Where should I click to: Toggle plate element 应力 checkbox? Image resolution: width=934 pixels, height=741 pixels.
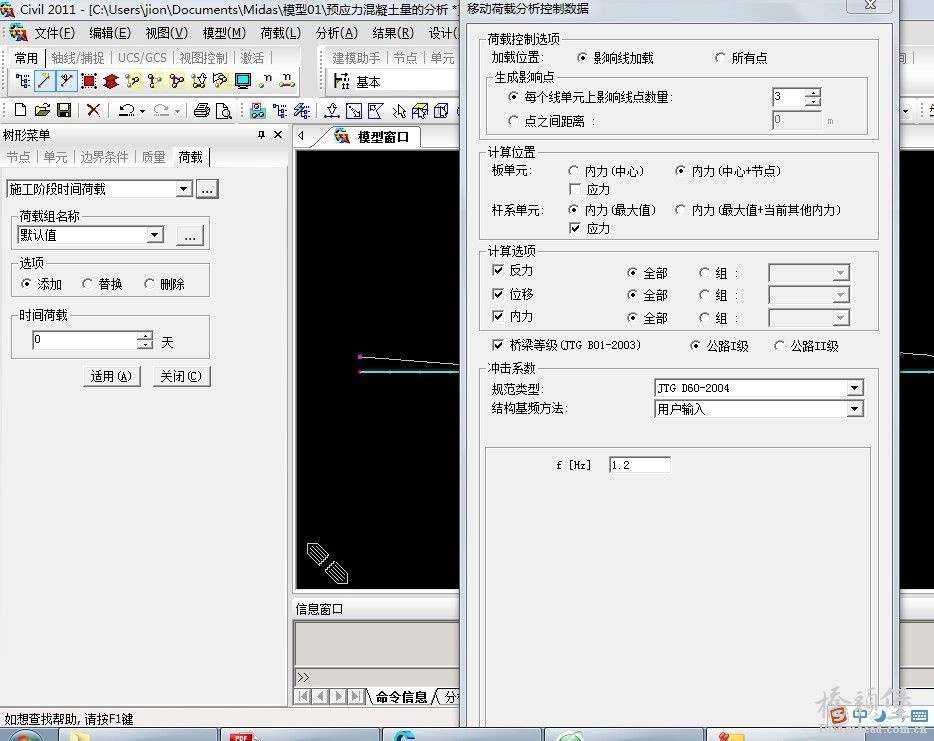pyautogui.click(x=575, y=189)
